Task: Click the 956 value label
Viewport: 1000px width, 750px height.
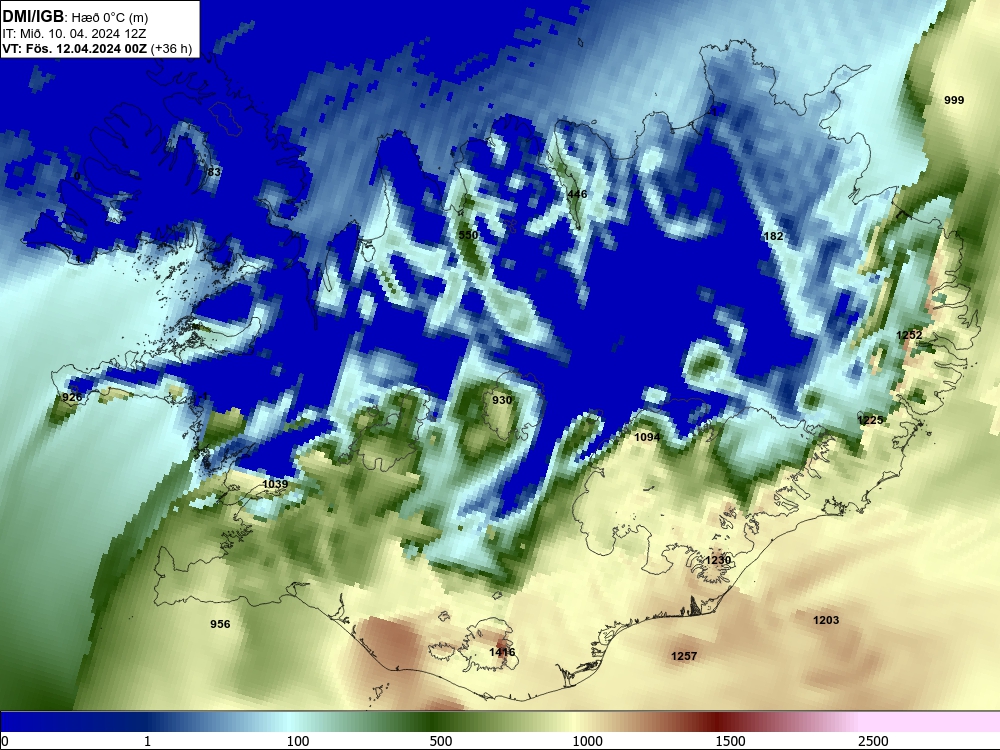Action: tap(220, 624)
